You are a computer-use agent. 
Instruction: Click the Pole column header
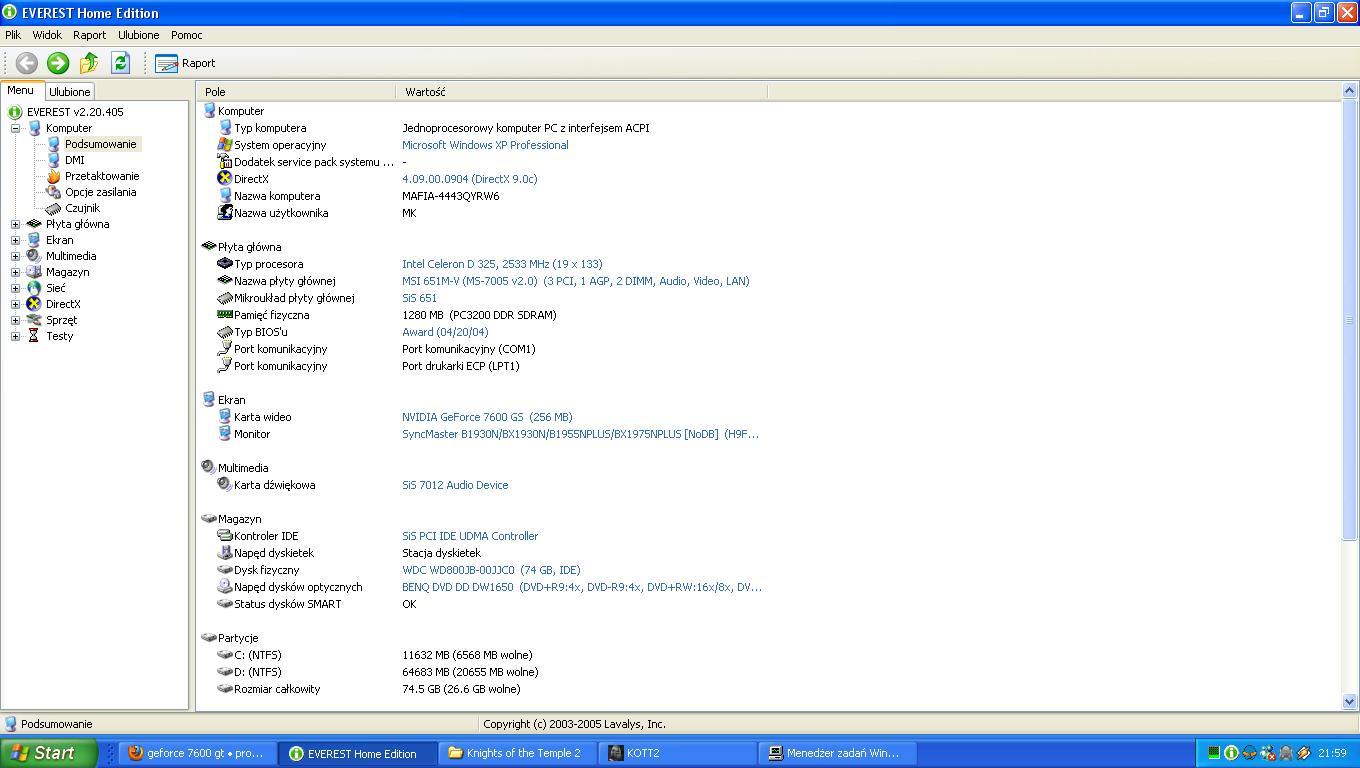pos(297,92)
